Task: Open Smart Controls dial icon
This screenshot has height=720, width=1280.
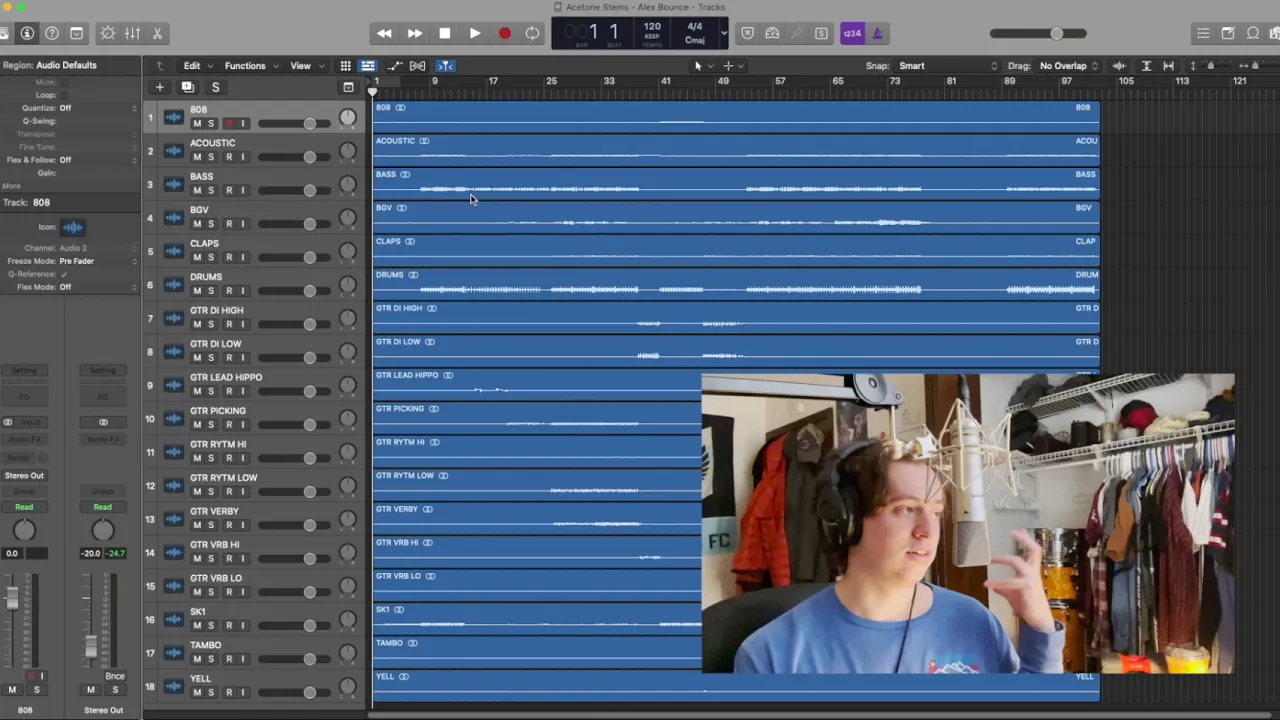Action: (x=108, y=33)
